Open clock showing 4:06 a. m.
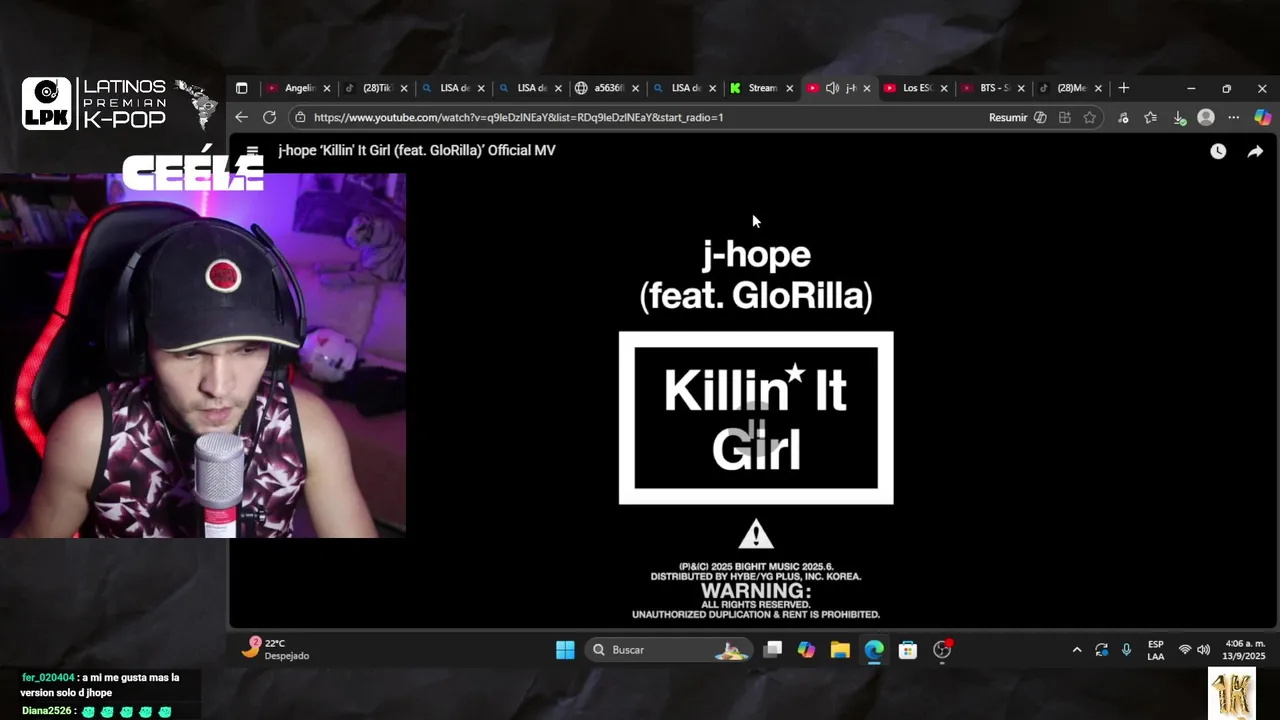 (x=1245, y=650)
